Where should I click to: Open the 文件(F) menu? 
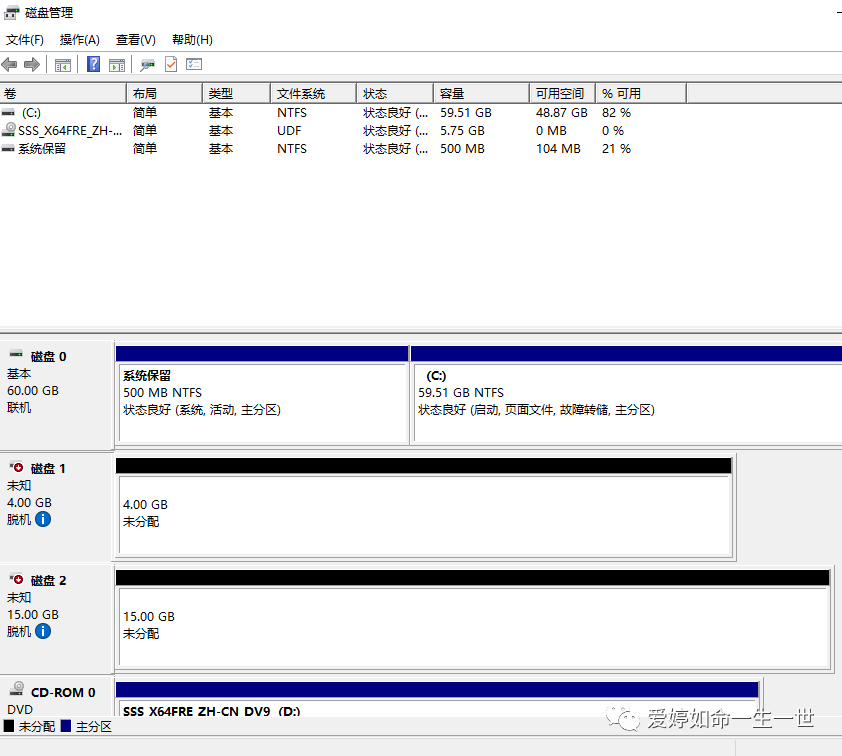pos(25,40)
